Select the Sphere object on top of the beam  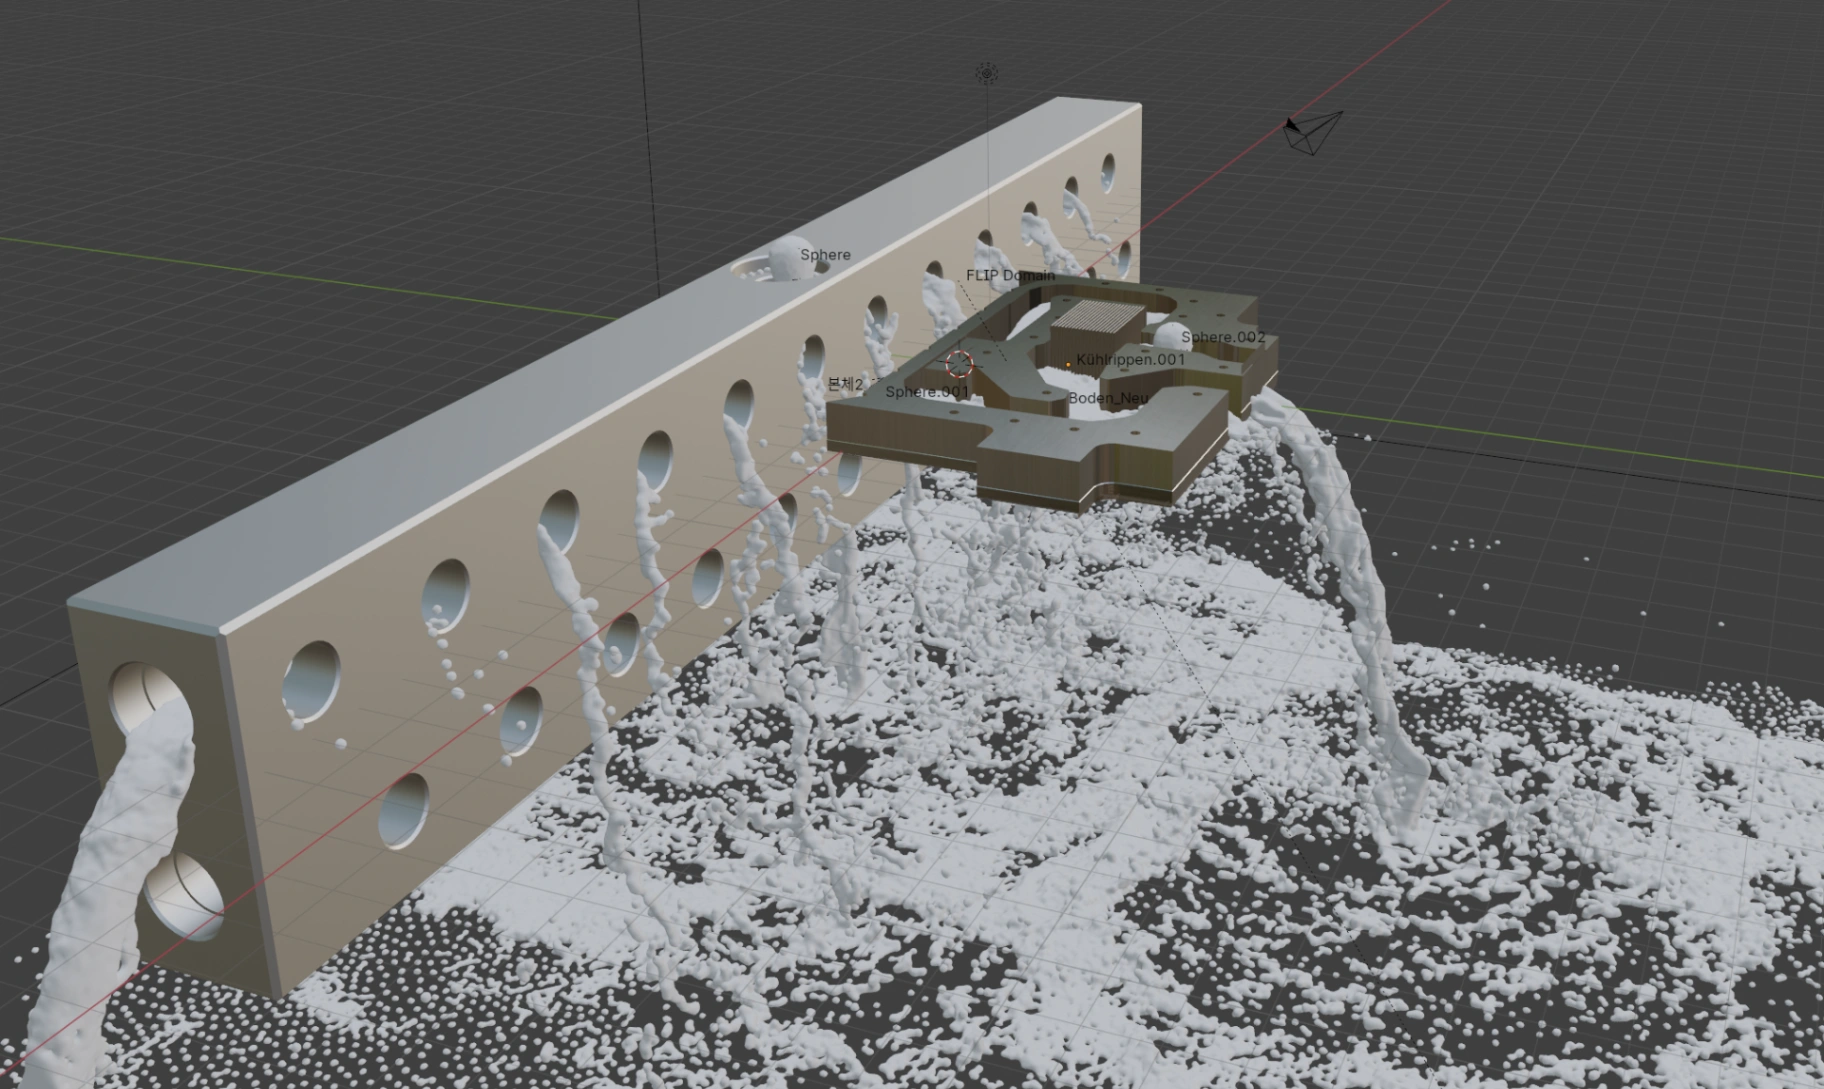click(785, 255)
